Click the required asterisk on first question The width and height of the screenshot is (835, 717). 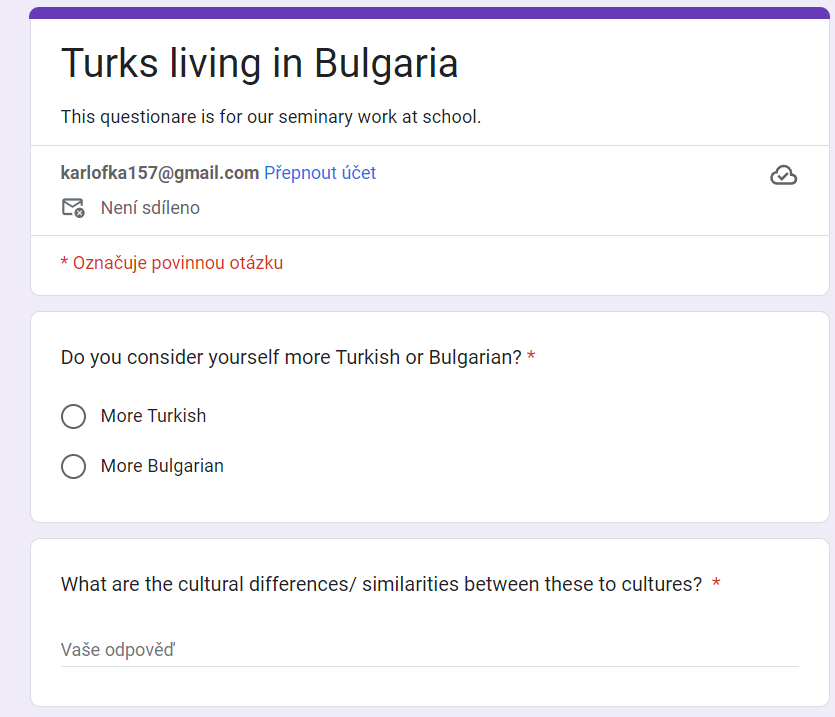tap(531, 356)
